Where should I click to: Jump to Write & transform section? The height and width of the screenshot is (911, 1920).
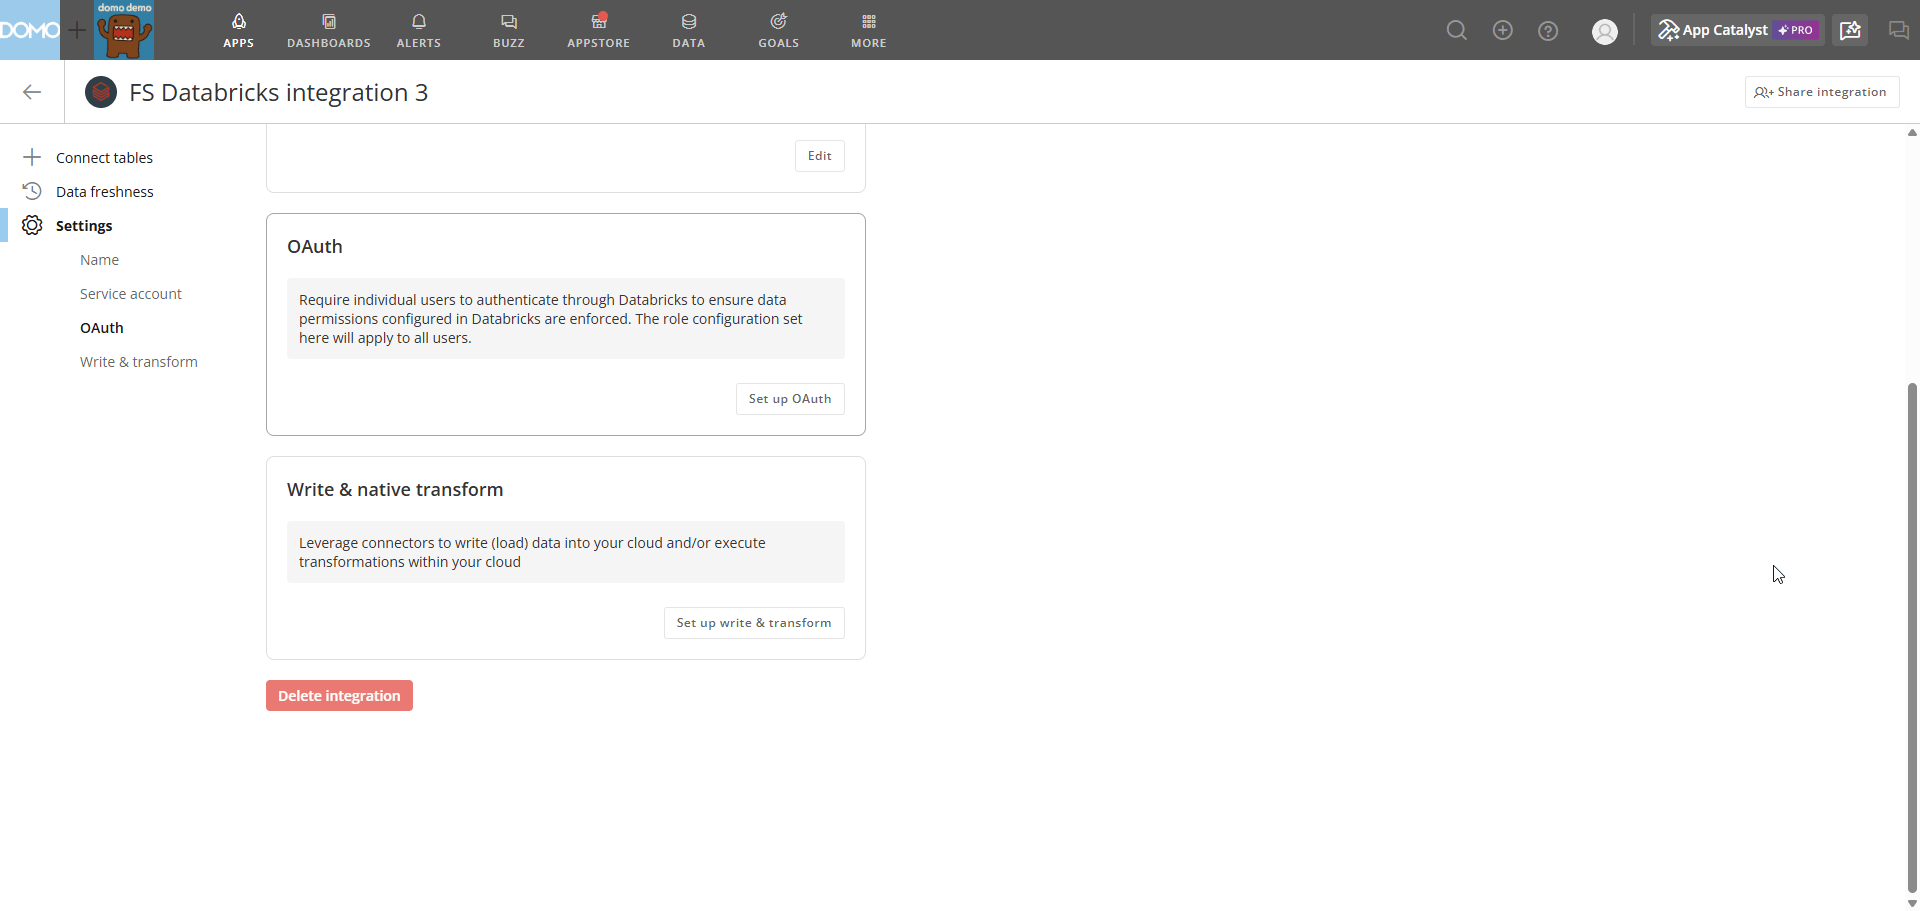coord(139,362)
